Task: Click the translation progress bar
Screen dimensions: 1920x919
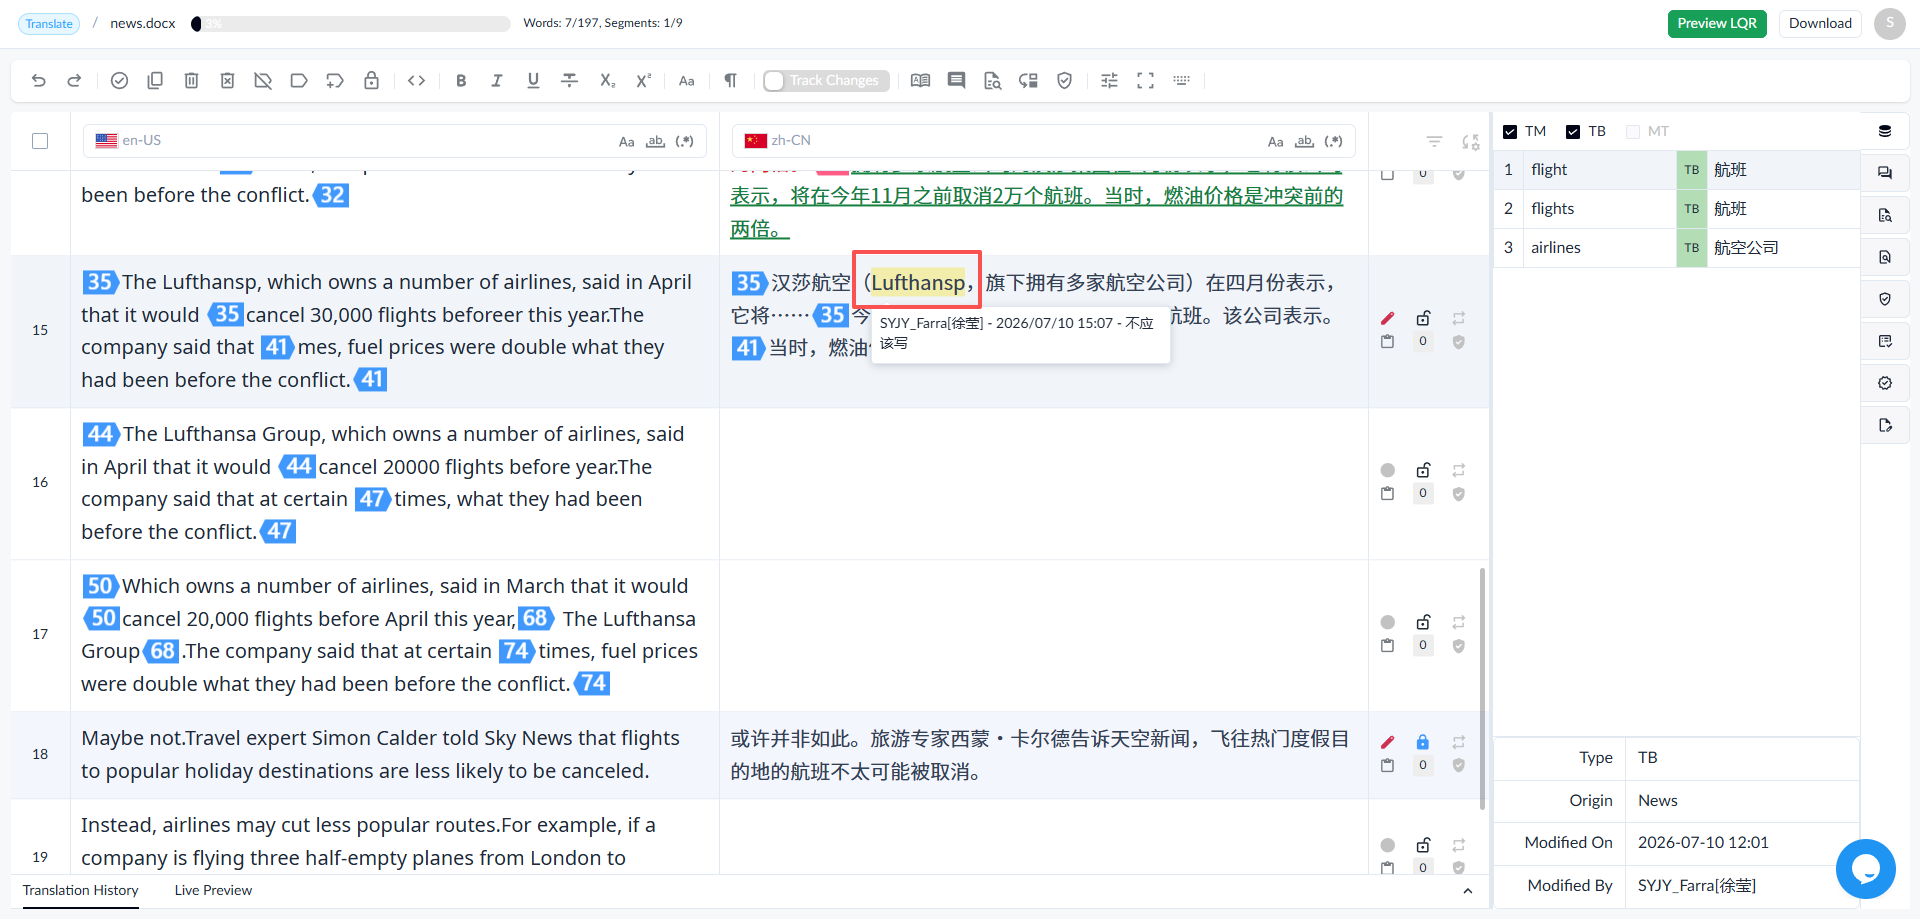Action: (x=351, y=24)
